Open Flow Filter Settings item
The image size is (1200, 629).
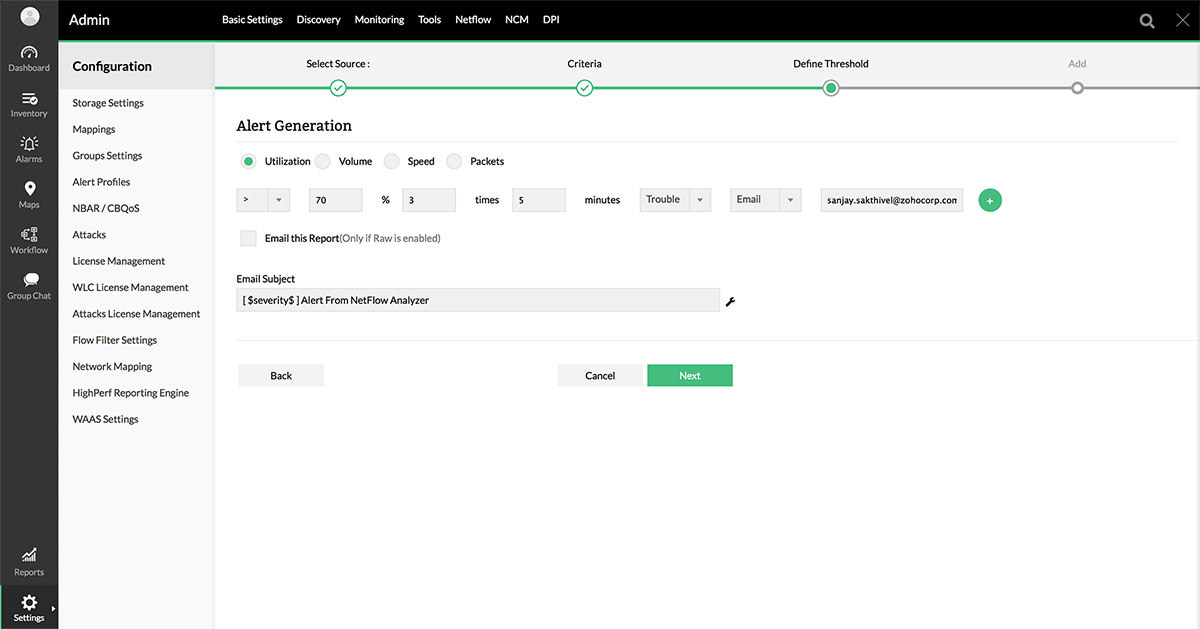pyautogui.click(x=115, y=340)
